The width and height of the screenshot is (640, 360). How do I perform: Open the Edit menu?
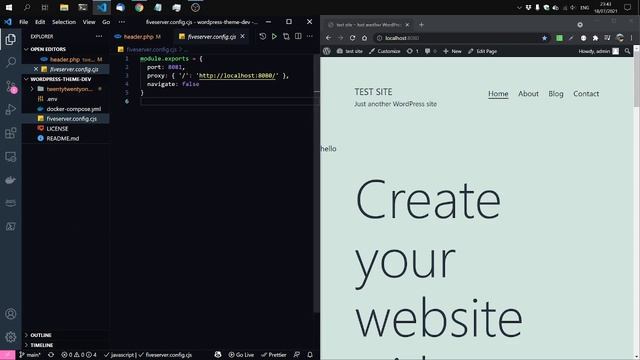[x=40, y=22]
